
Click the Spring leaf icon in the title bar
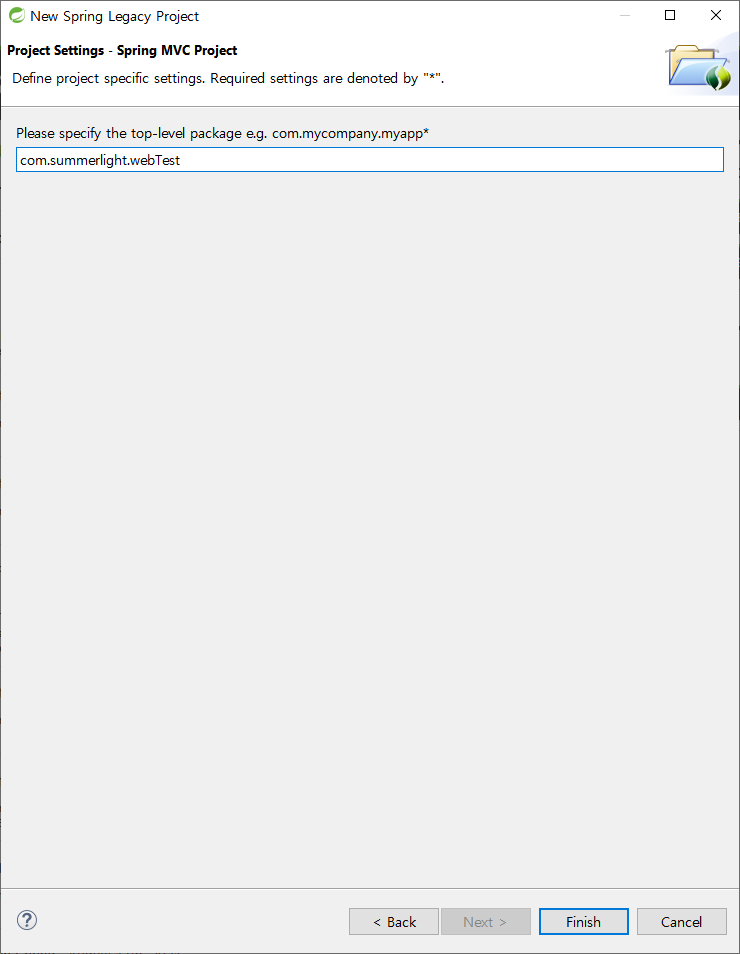[16, 15]
